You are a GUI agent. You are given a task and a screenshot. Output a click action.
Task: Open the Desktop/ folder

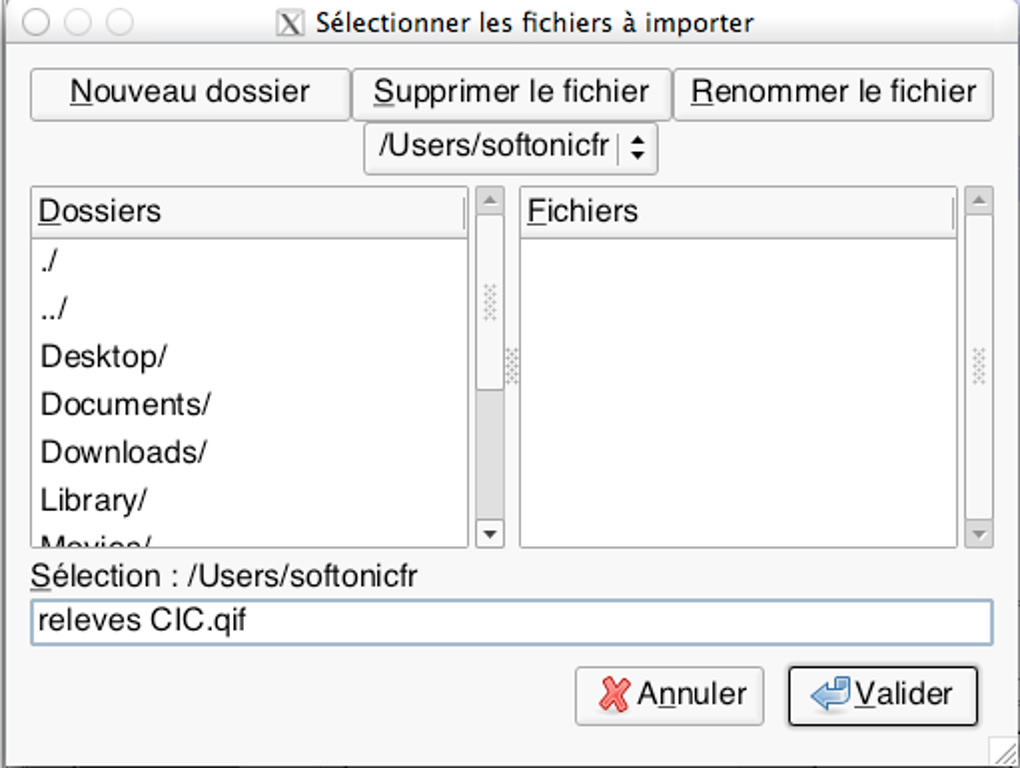104,357
